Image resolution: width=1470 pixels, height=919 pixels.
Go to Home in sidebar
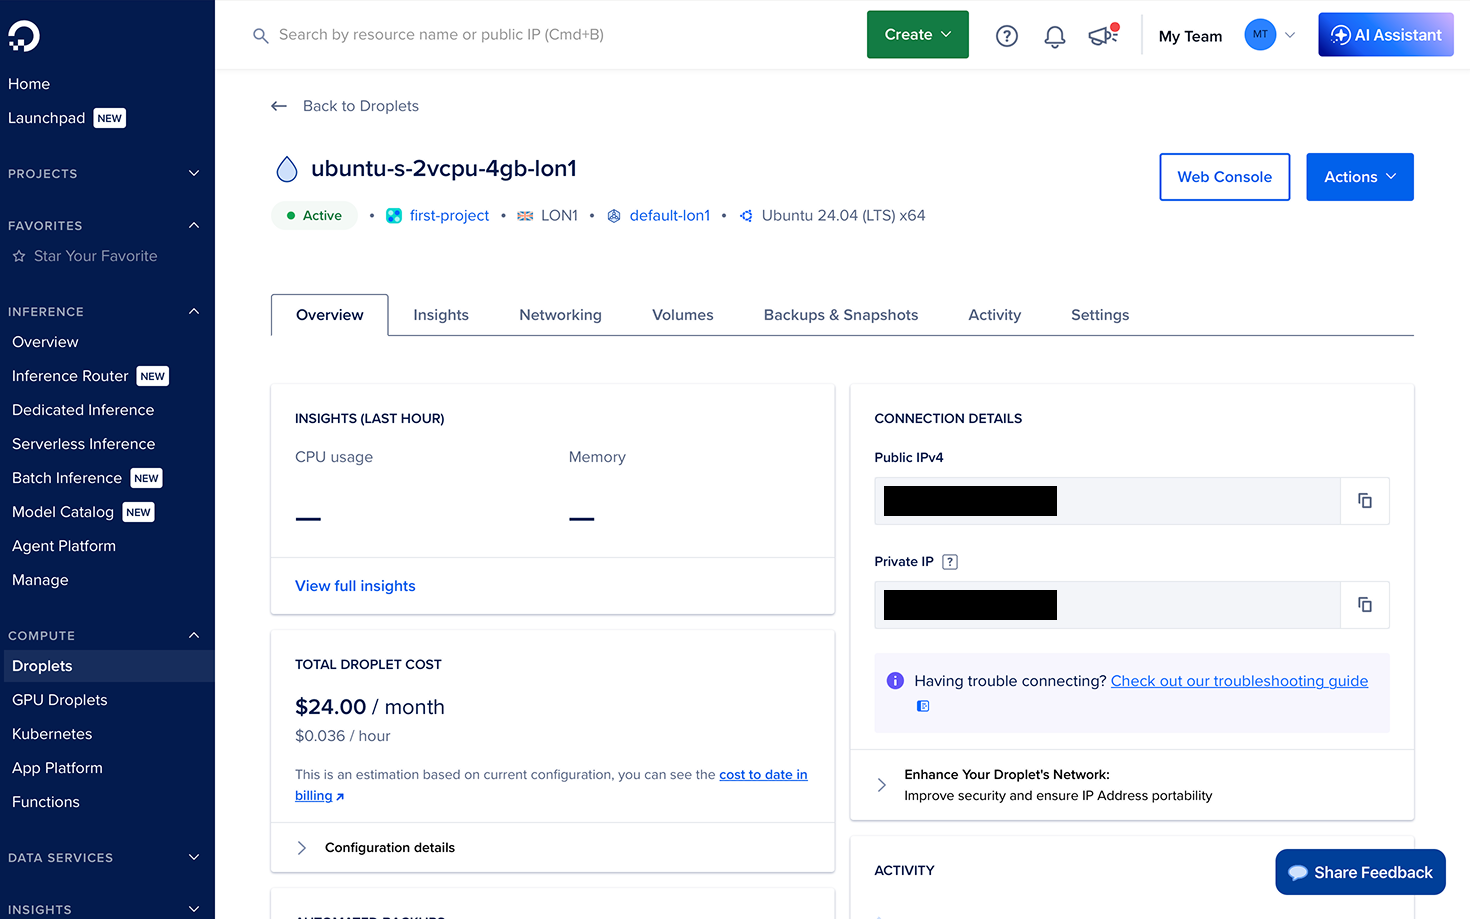coord(29,84)
